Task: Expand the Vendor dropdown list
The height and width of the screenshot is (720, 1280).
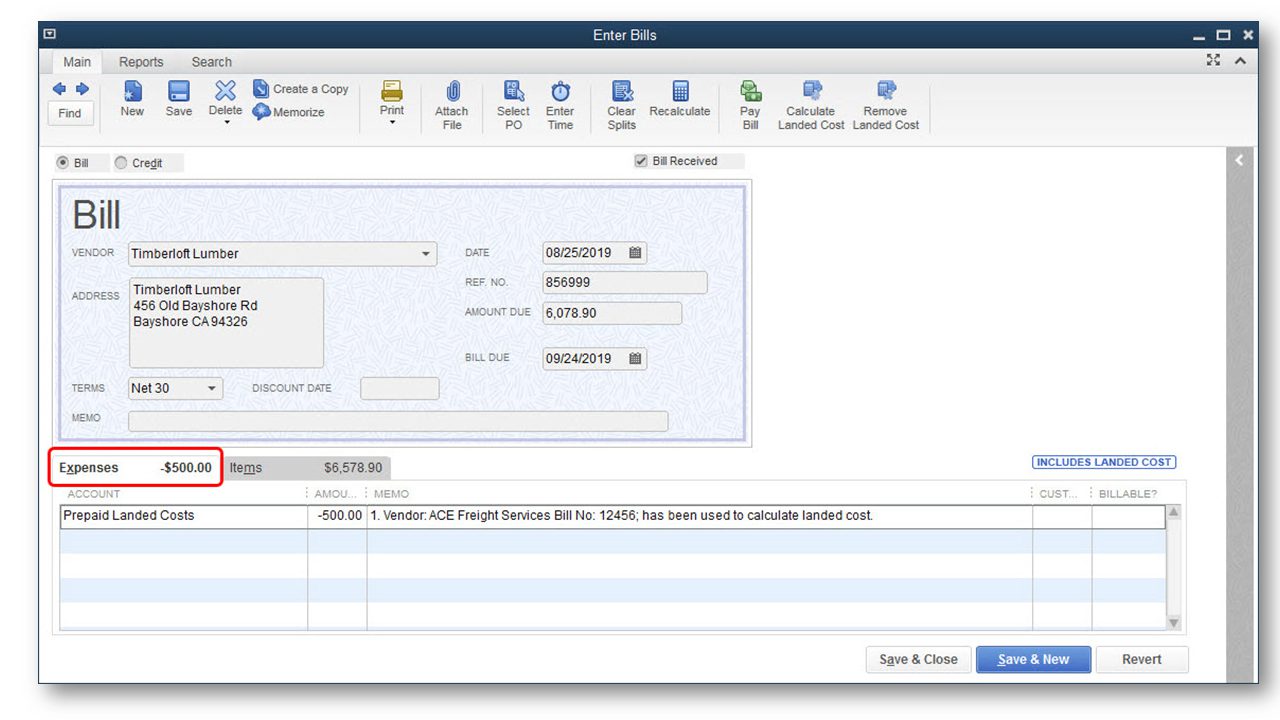Action: click(x=427, y=254)
